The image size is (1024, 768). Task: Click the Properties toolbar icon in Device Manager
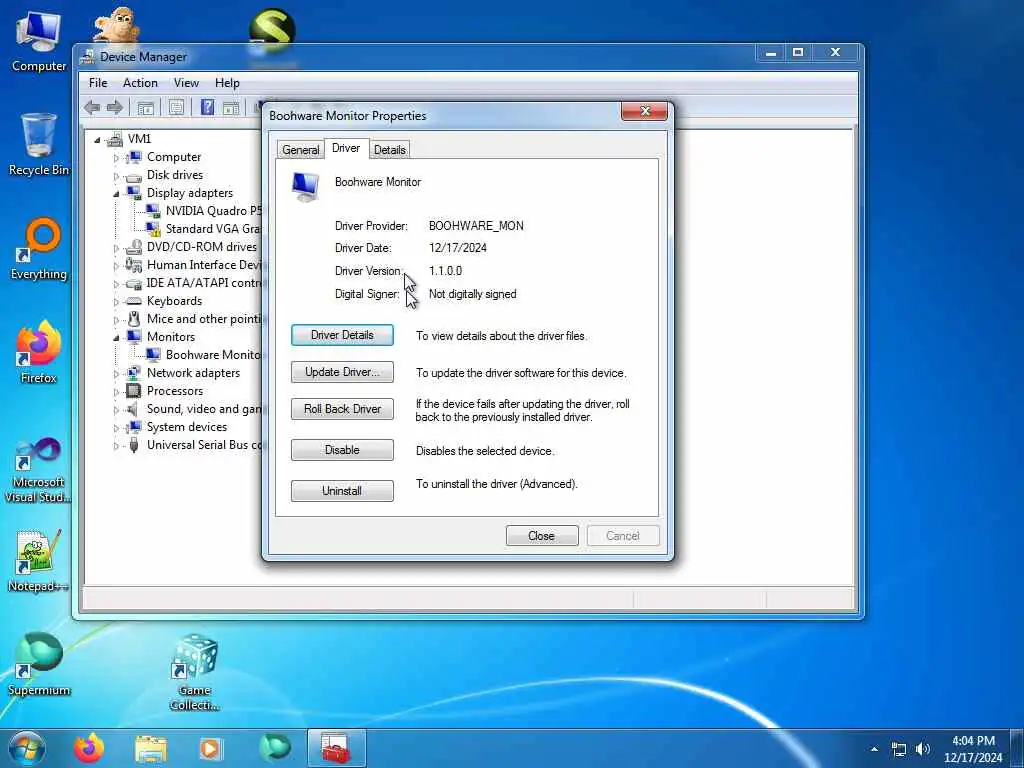176,108
